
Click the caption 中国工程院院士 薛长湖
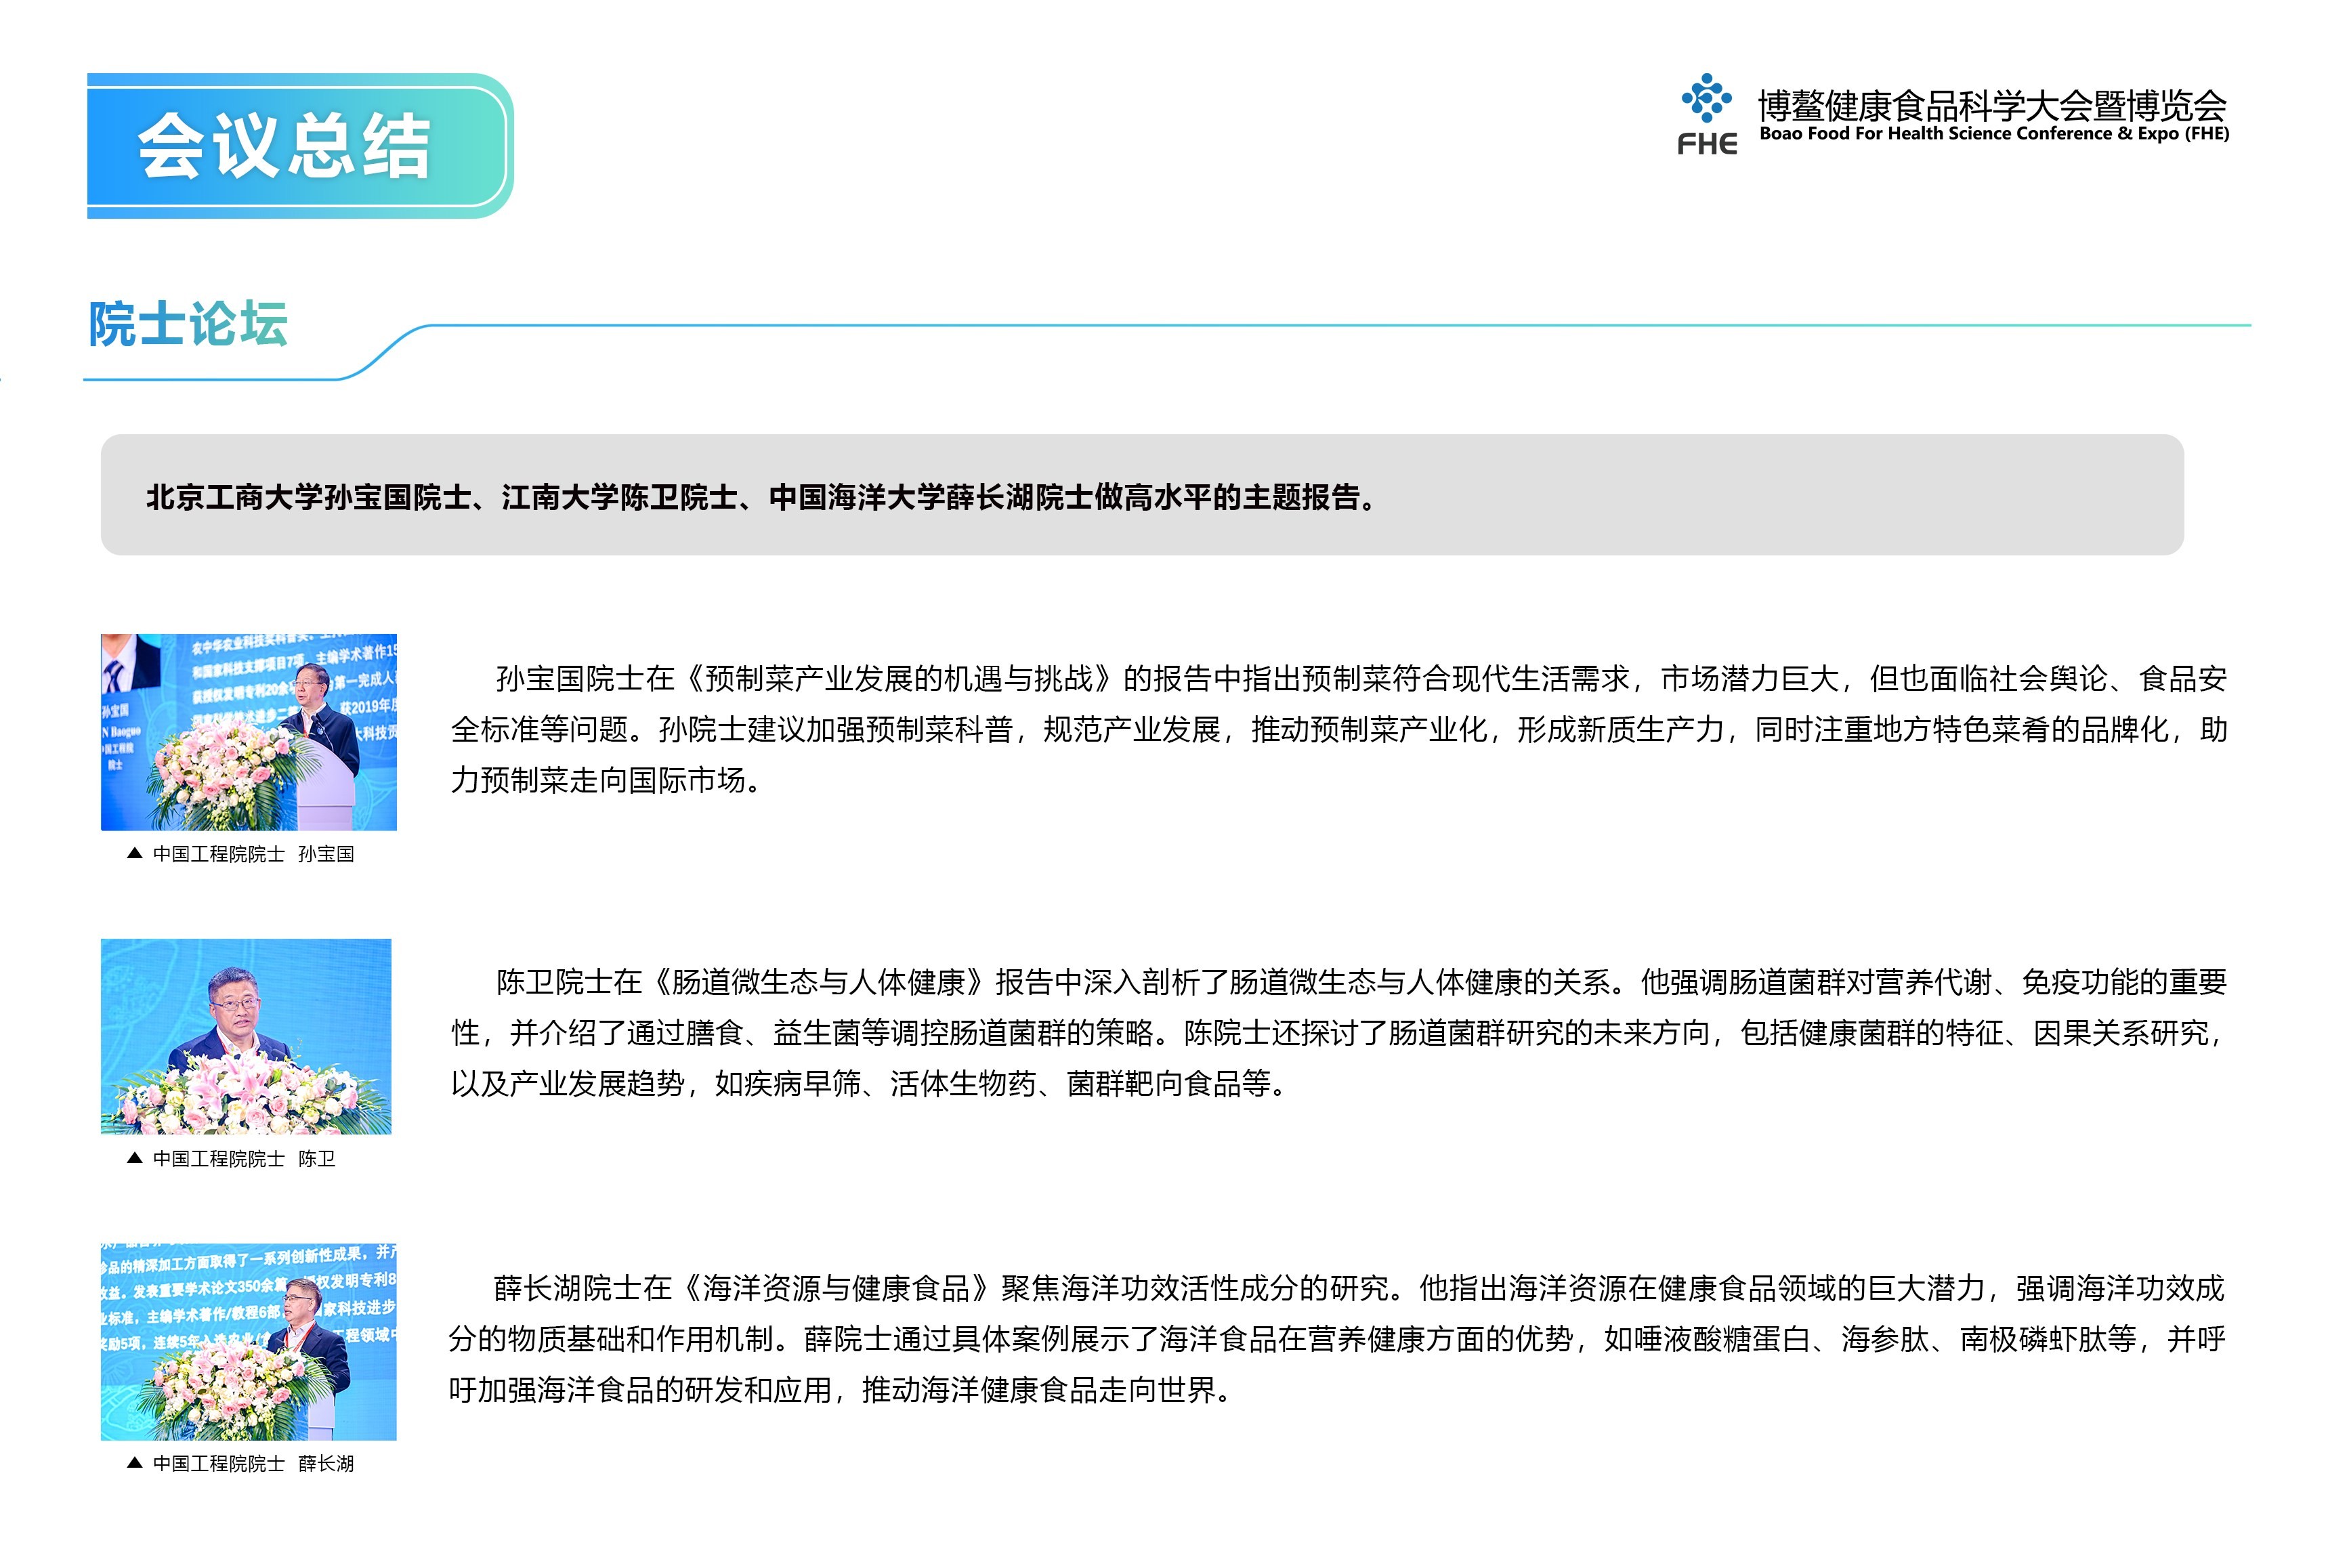point(253,1464)
